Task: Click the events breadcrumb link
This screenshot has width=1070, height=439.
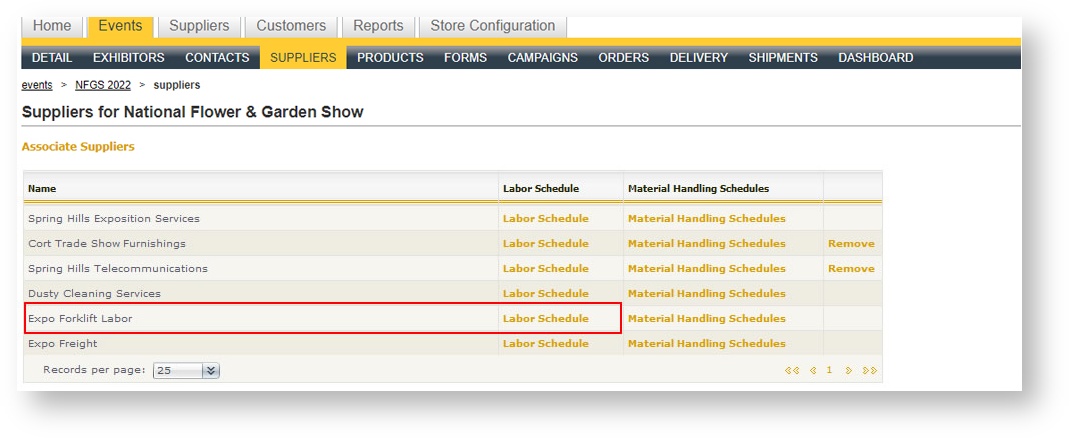Action: (x=37, y=86)
